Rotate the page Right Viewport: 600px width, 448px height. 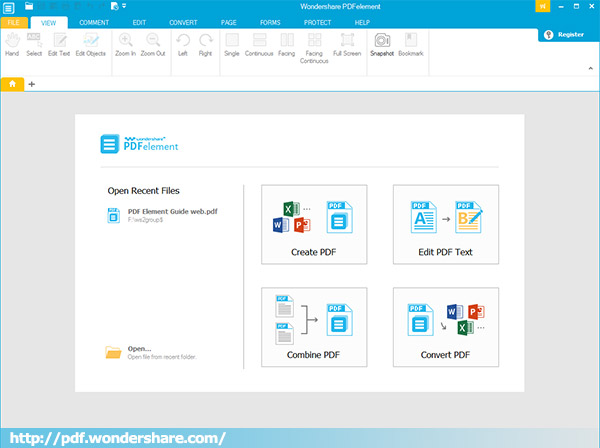(205, 45)
